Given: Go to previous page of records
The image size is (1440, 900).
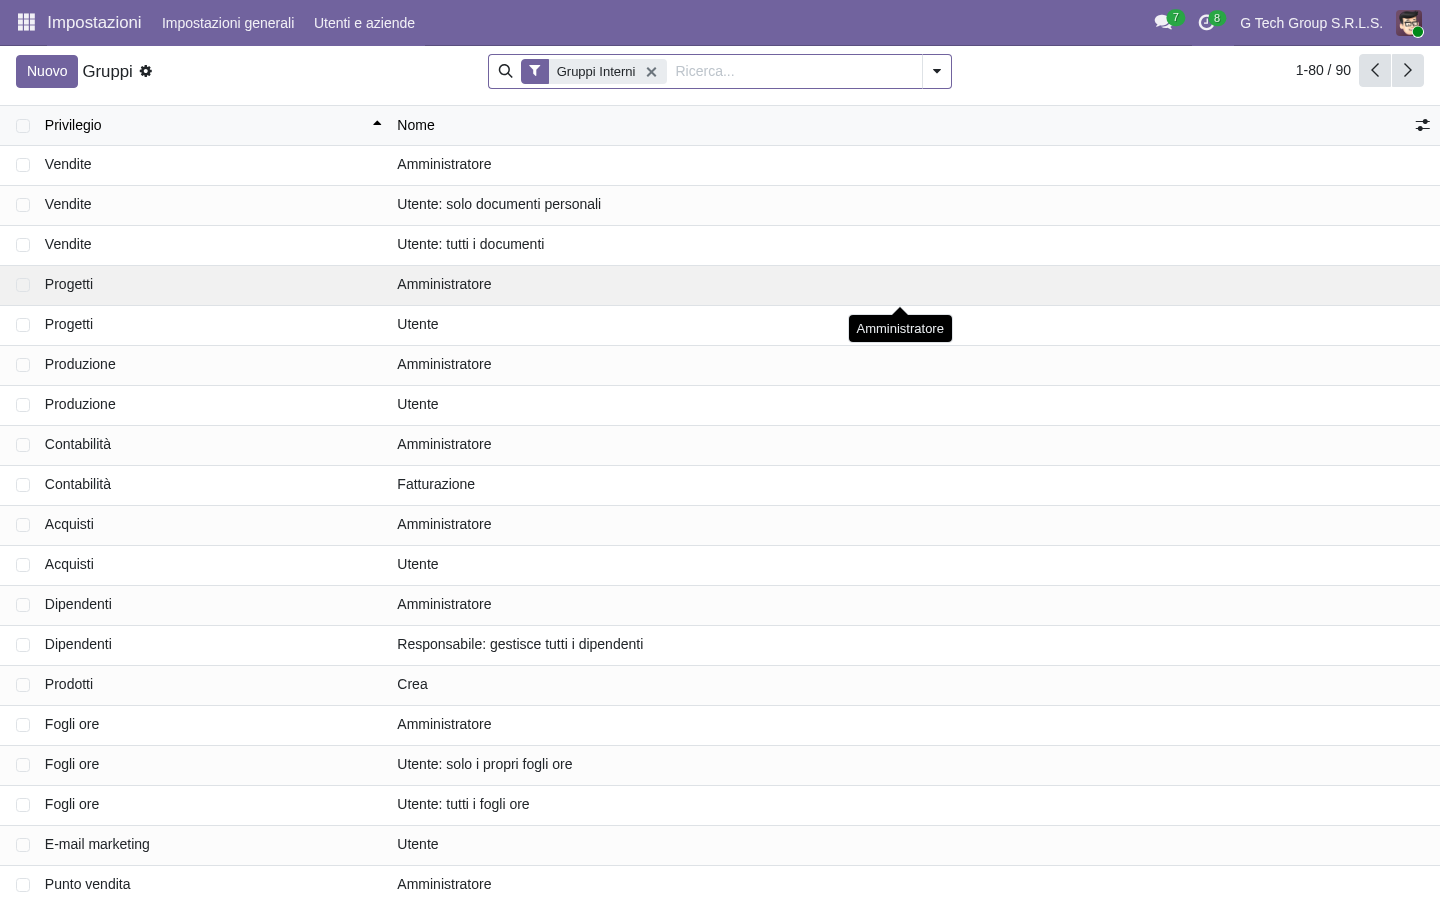Looking at the screenshot, I should [x=1375, y=70].
